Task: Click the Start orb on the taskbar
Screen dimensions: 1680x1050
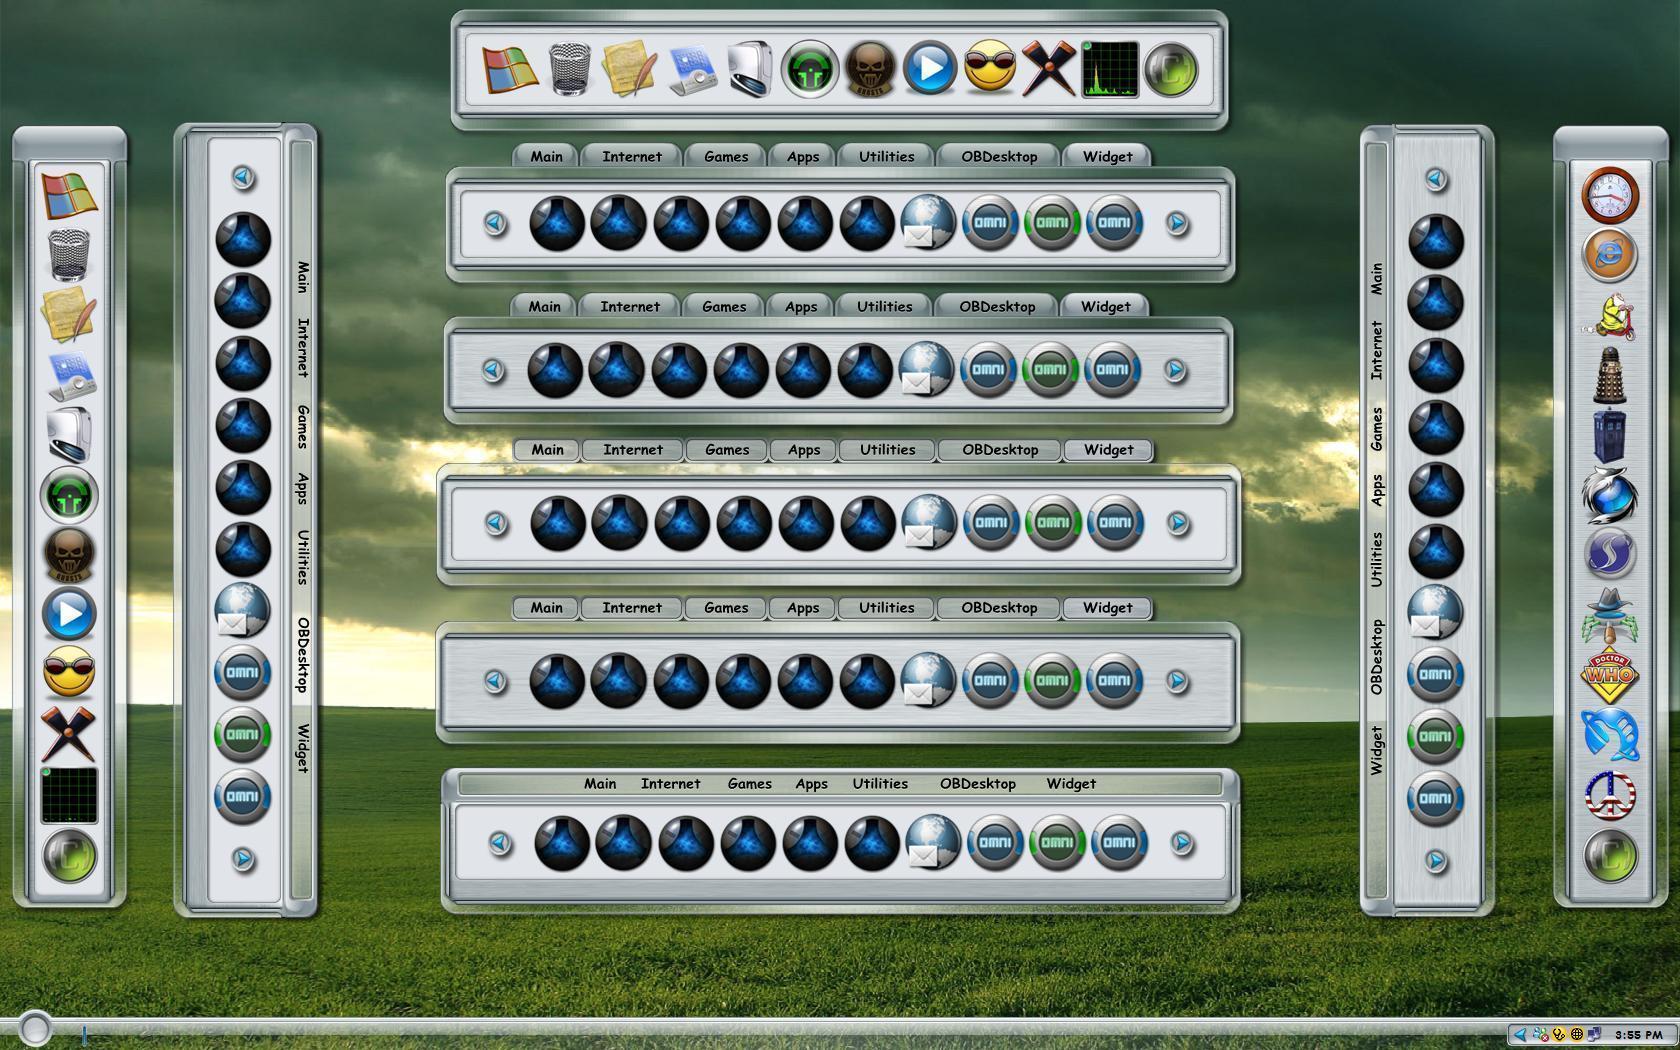Action: (35, 1029)
